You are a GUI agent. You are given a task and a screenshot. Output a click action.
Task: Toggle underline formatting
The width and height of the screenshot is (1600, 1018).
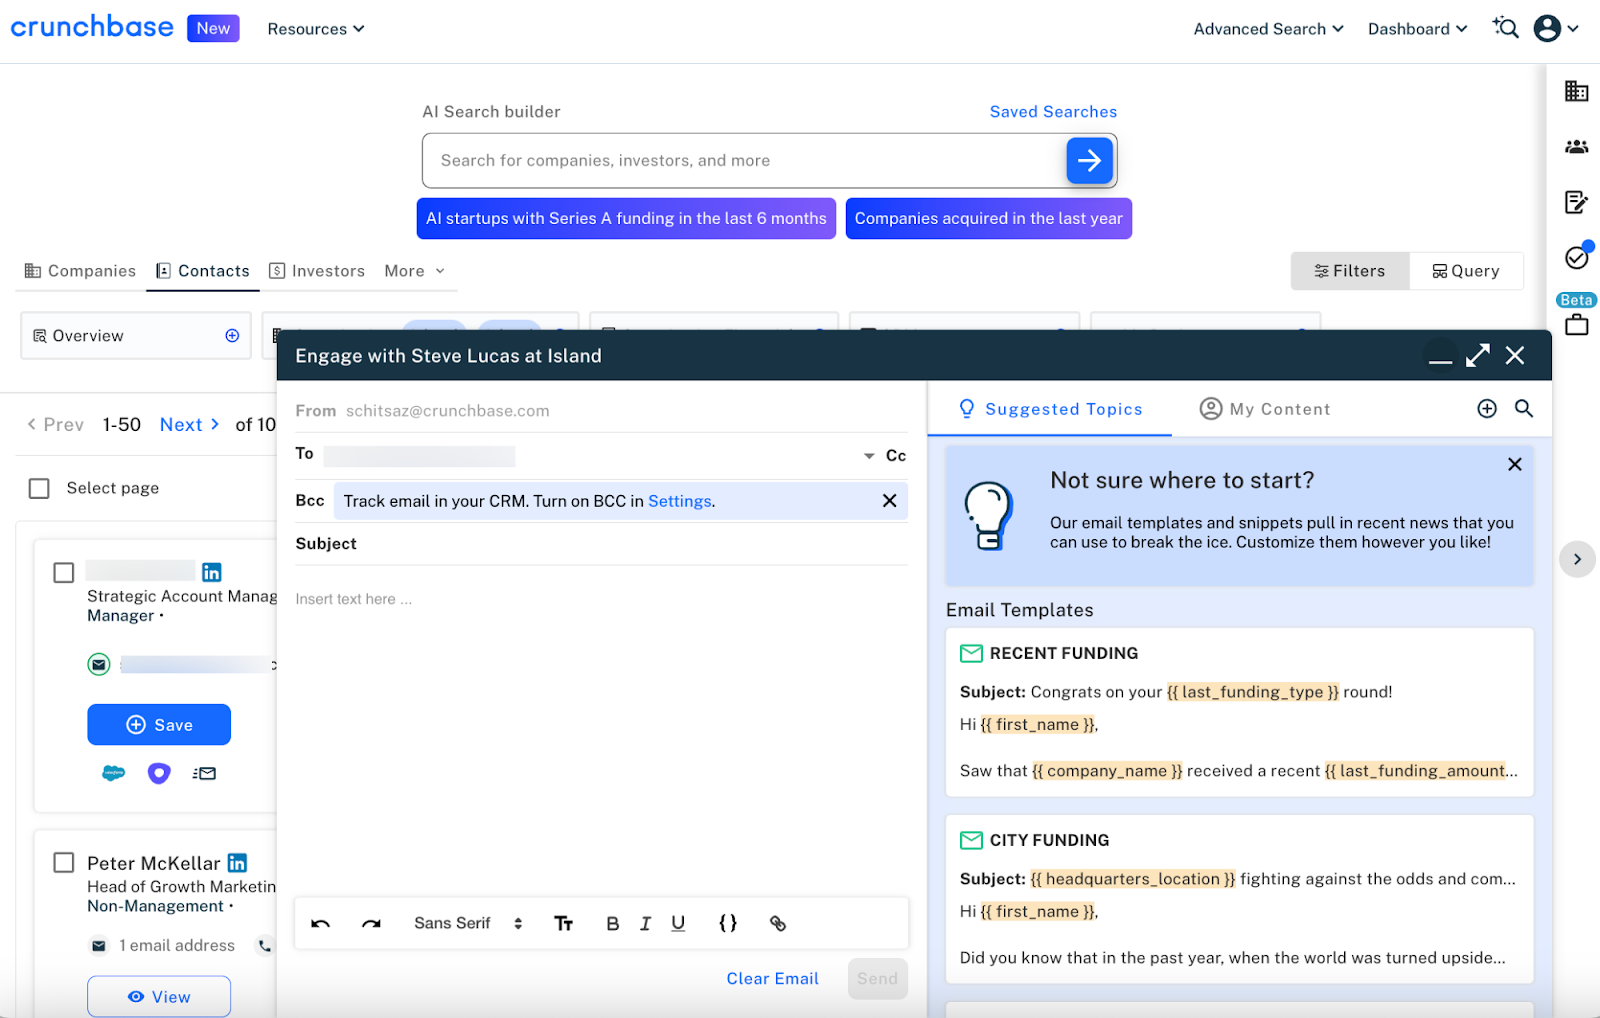click(678, 924)
